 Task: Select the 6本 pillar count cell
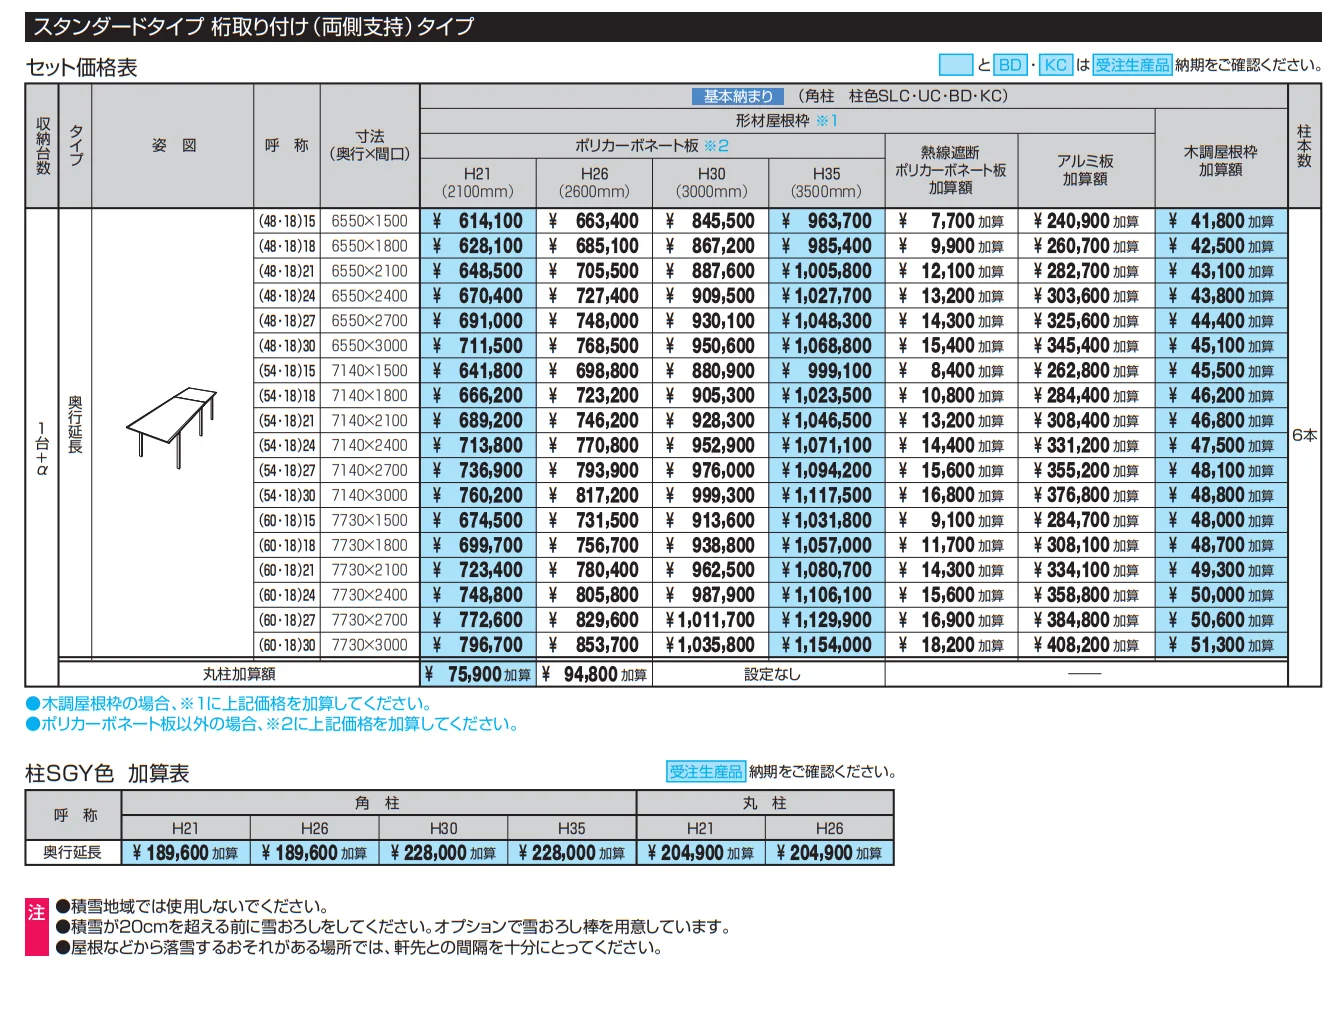click(1304, 435)
